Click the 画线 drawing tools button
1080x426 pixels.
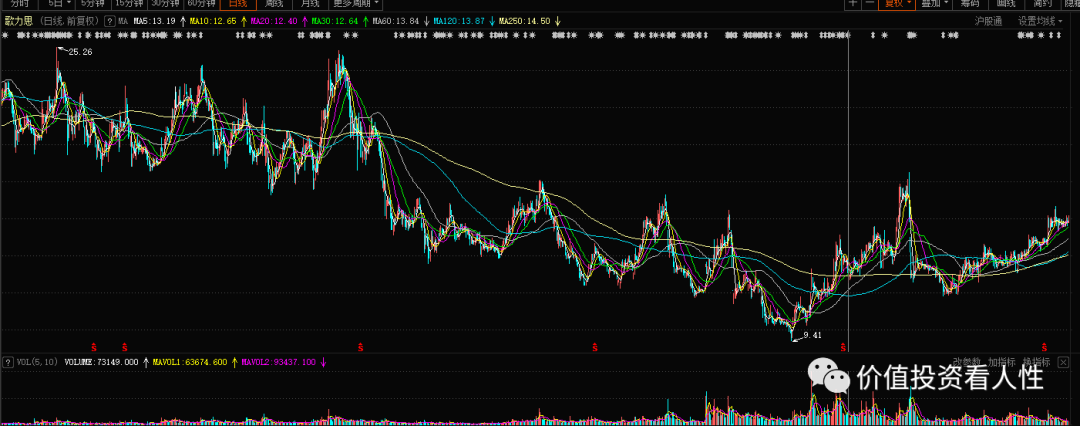click(x=1006, y=3)
